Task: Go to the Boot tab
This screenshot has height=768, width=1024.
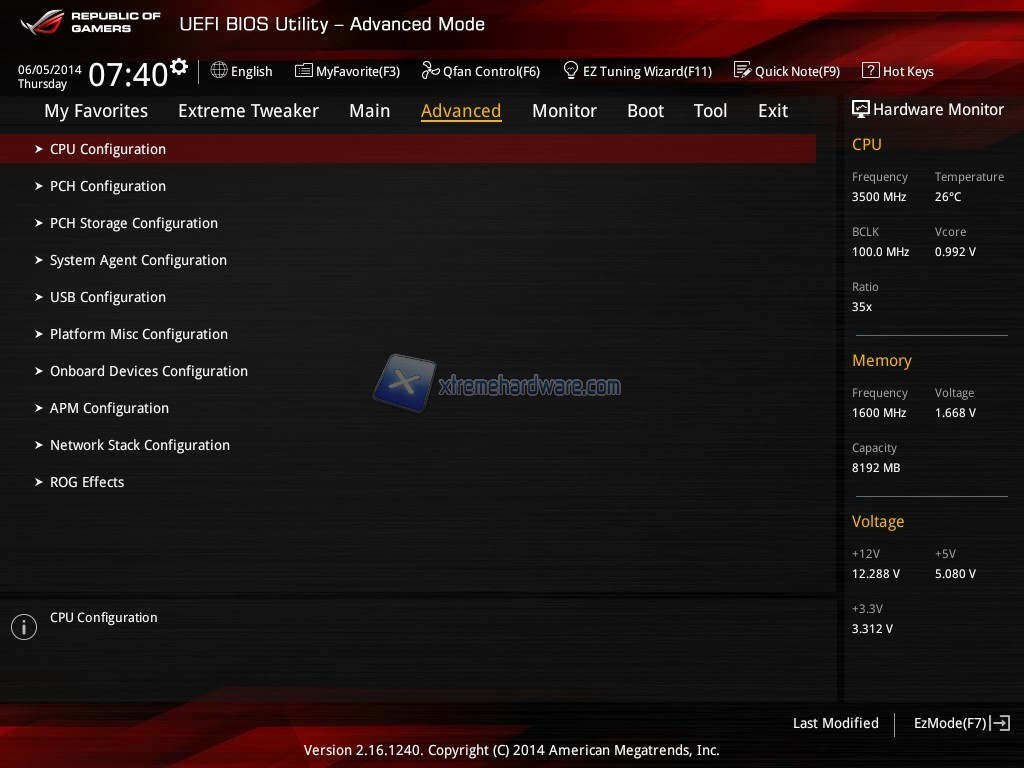Action: (x=645, y=111)
